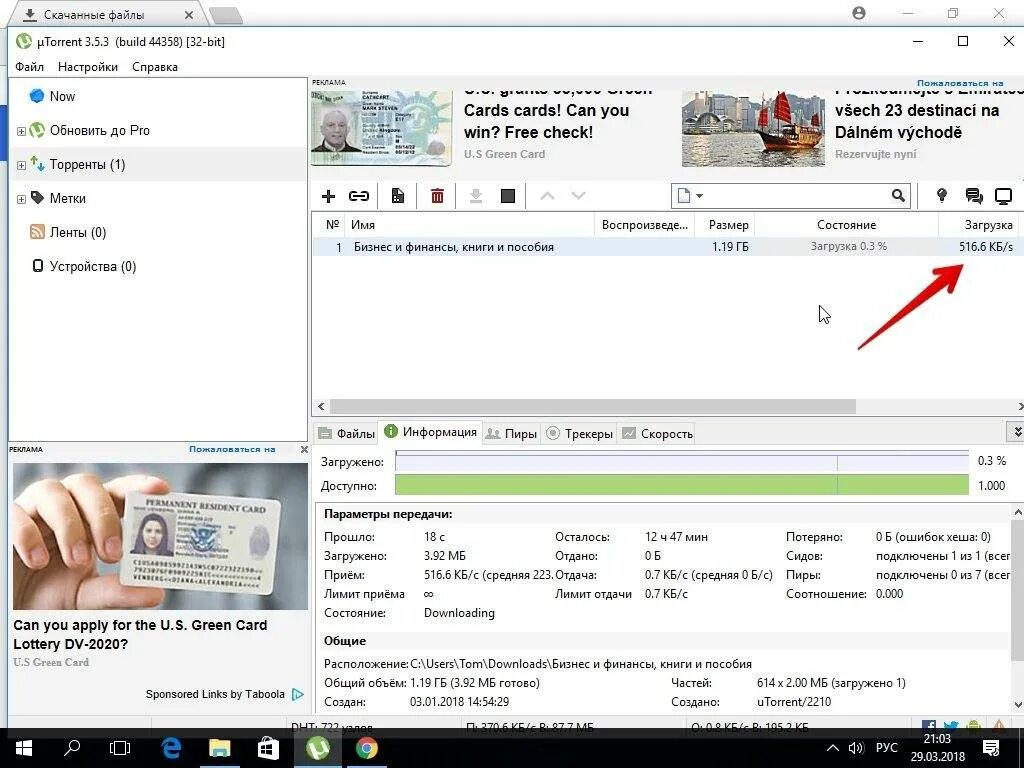Click the chat bubbles icon in toolbar
The image size is (1024, 768).
[x=974, y=195]
